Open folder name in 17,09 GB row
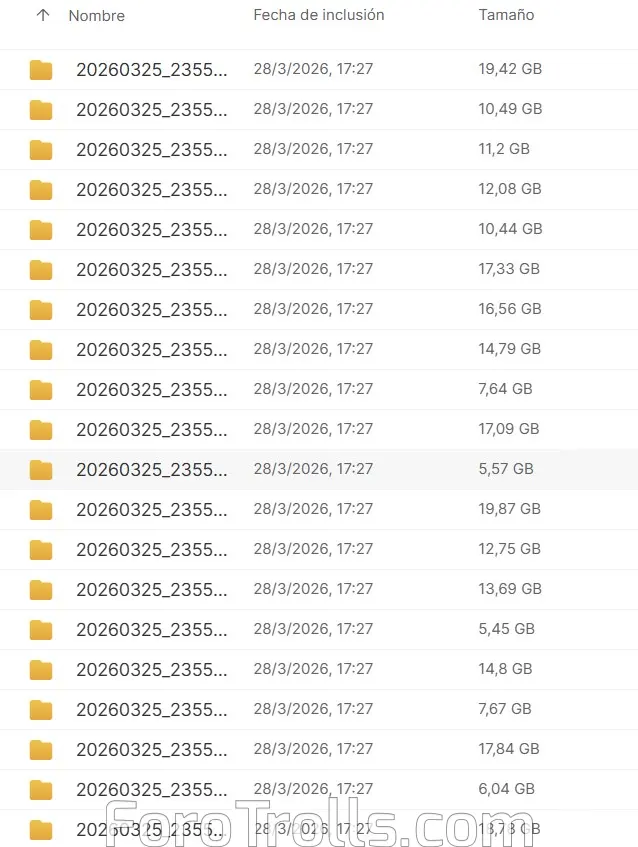 coord(152,429)
